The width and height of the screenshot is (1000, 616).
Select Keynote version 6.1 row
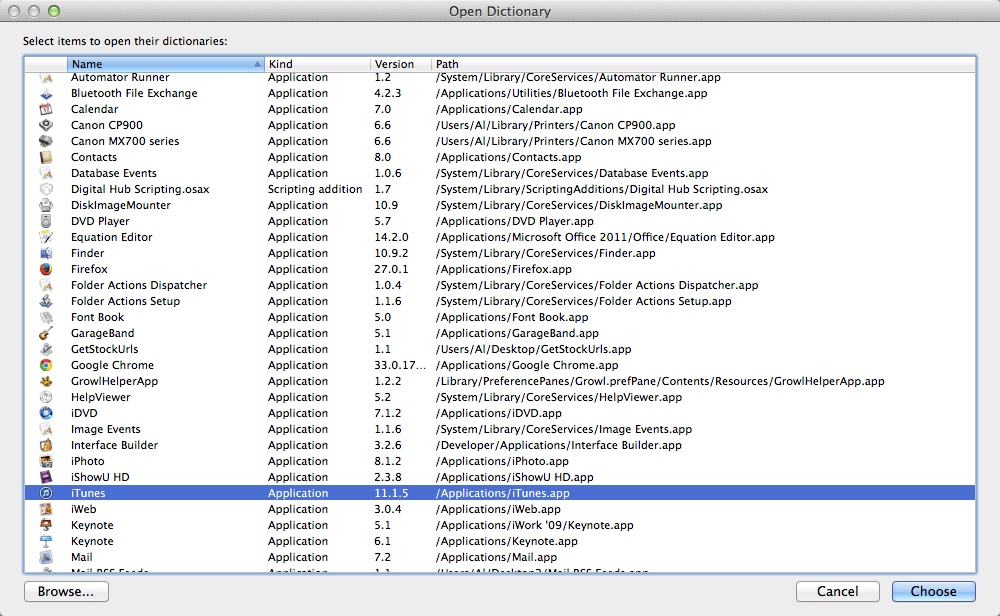click(499, 541)
